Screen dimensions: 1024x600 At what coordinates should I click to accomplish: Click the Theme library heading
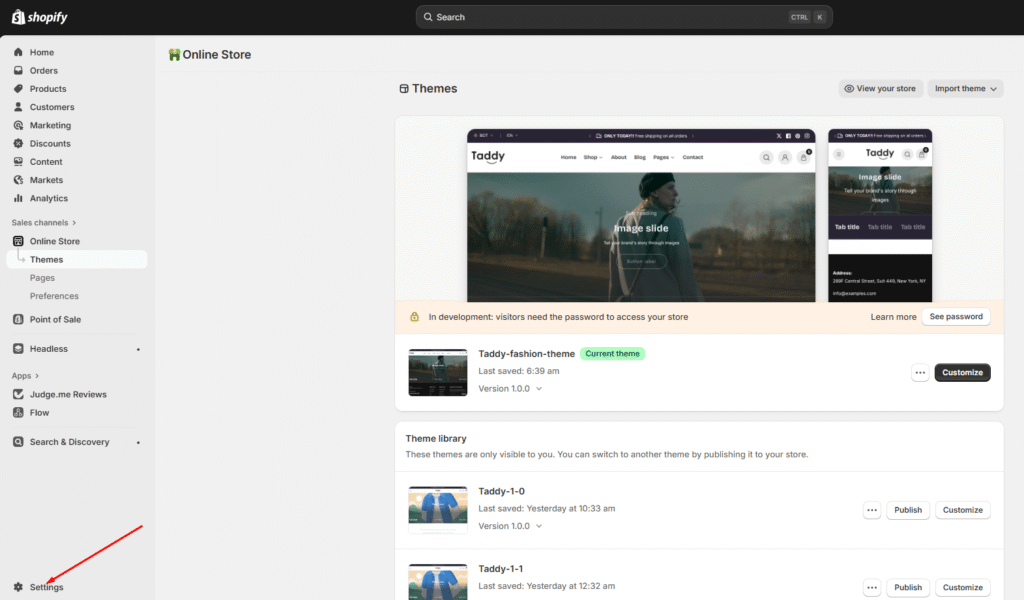click(436, 439)
